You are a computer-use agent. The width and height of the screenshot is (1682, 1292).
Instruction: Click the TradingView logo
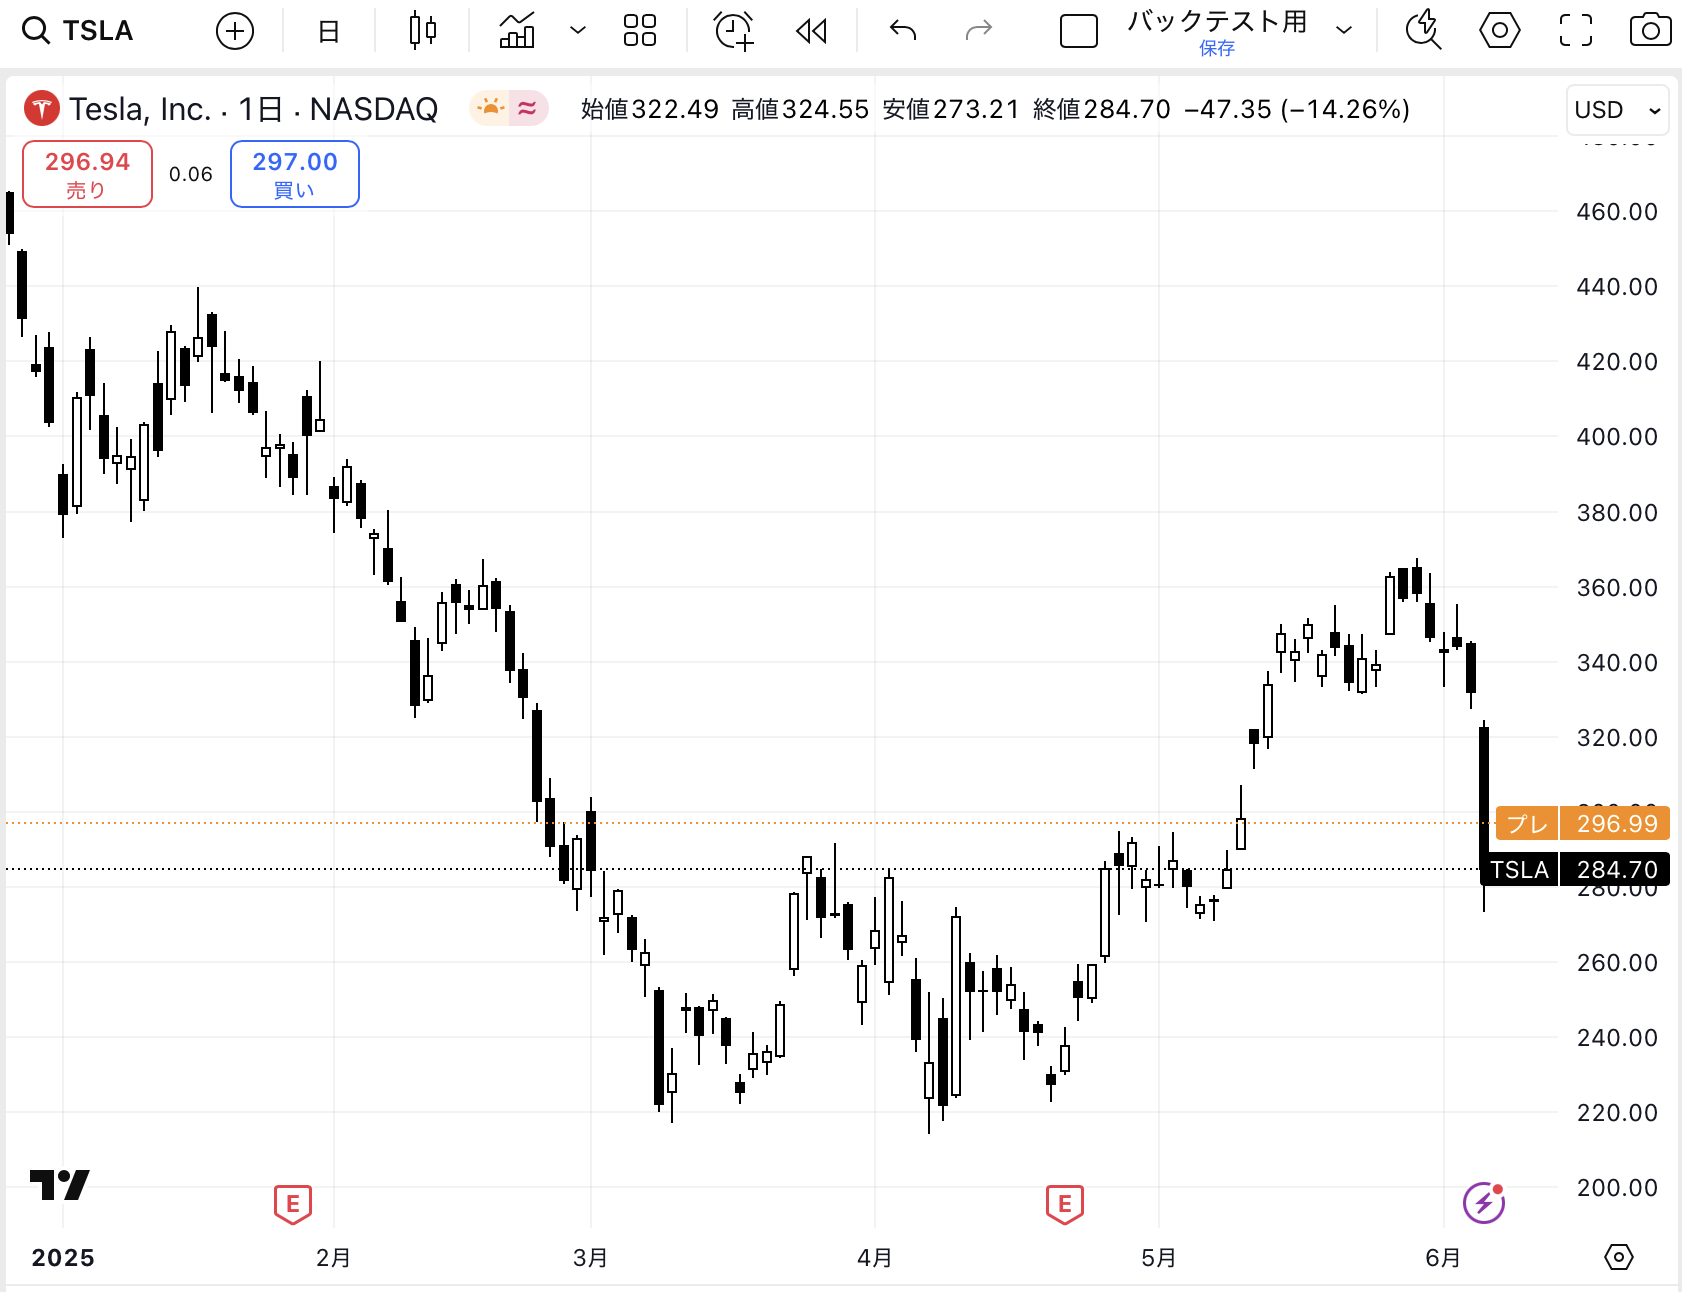click(60, 1185)
